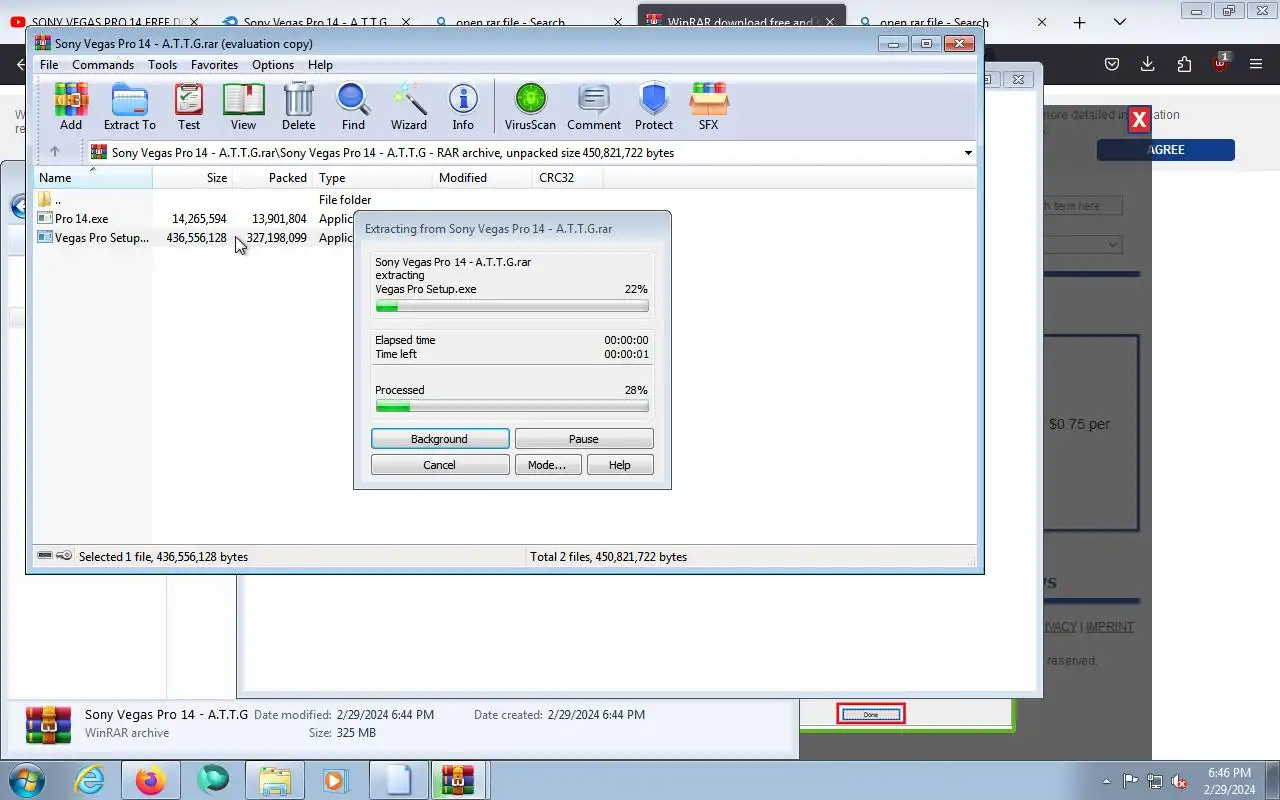The width and height of the screenshot is (1280, 800).
Task: Expand the archive path dropdown arrow
Action: [x=968, y=153]
